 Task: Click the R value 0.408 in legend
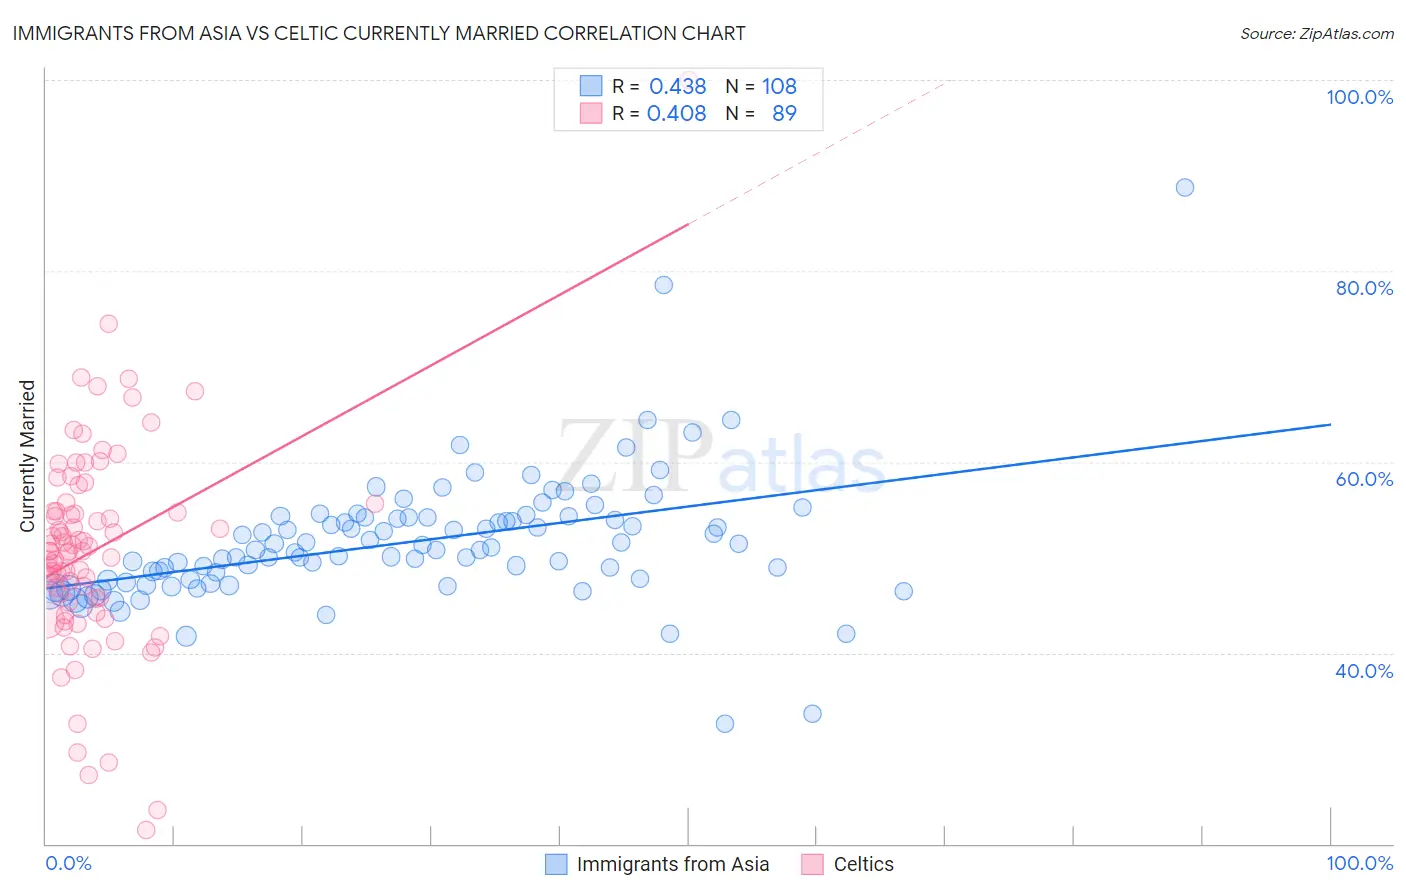point(677,113)
